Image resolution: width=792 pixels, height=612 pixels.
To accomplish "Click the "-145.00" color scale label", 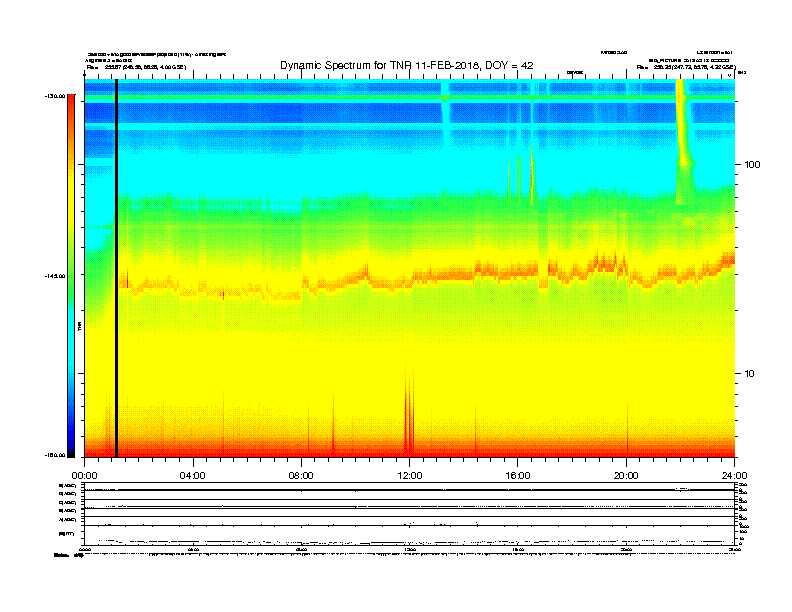I will tap(55, 276).
